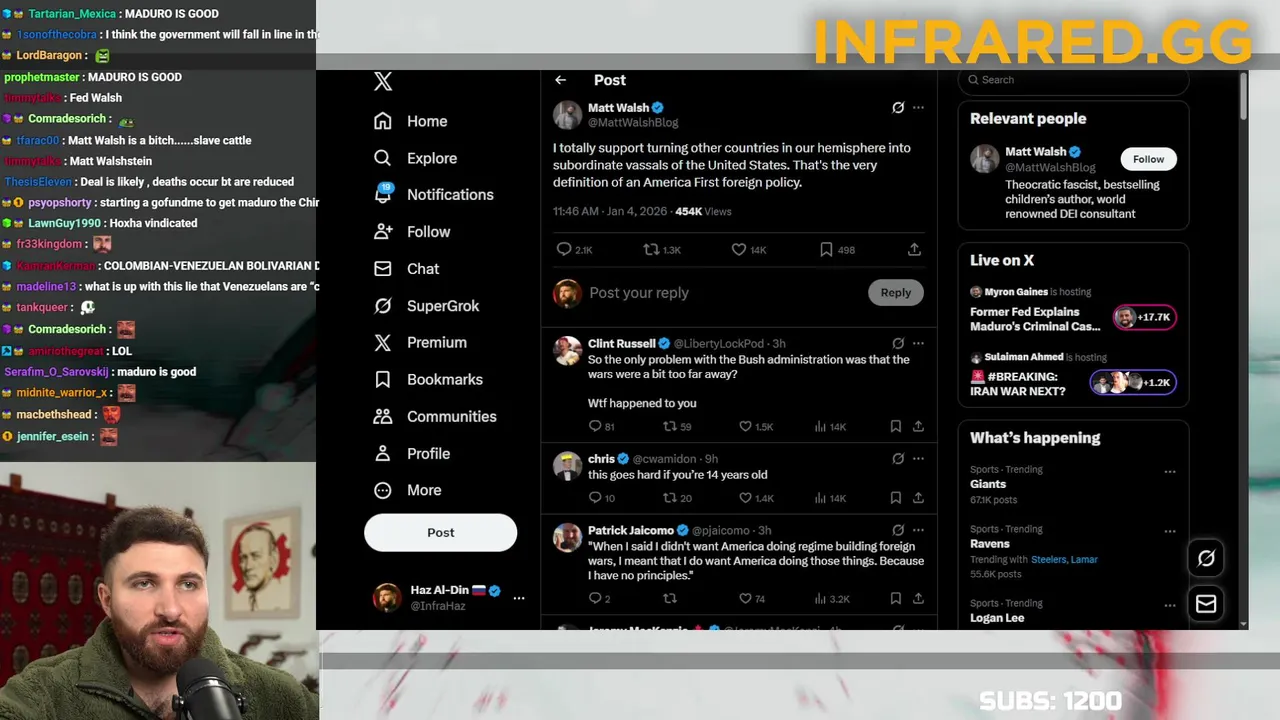Click the Premium X icon
Image resolution: width=1280 pixels, height=720 pixels.
[382, 342]
